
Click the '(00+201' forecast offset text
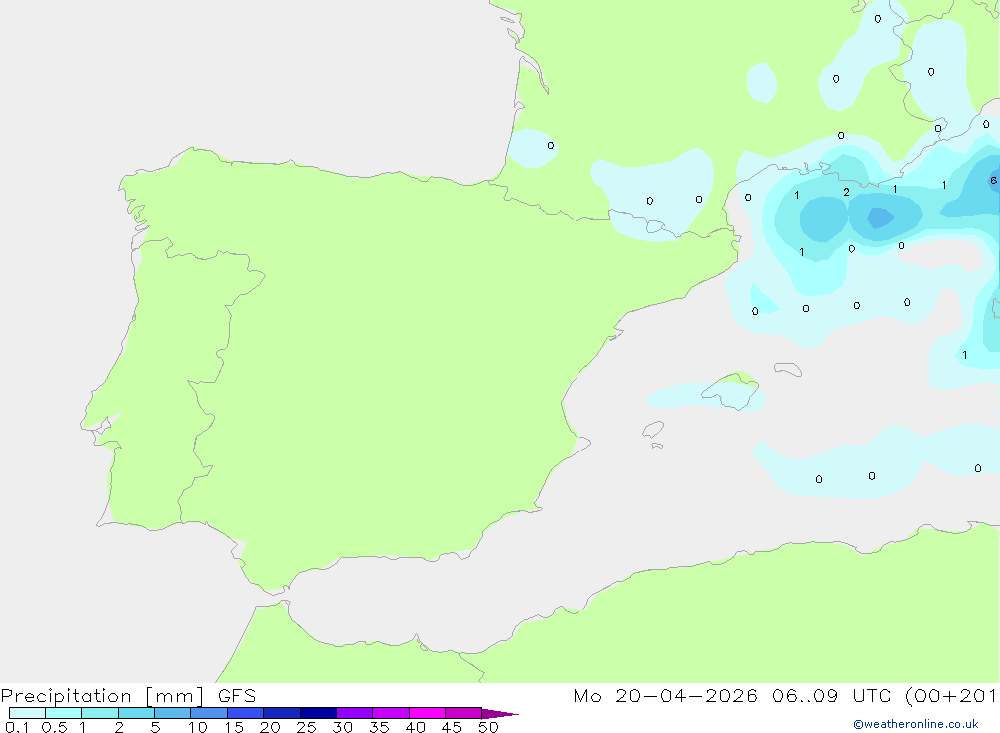click(951, 696)
